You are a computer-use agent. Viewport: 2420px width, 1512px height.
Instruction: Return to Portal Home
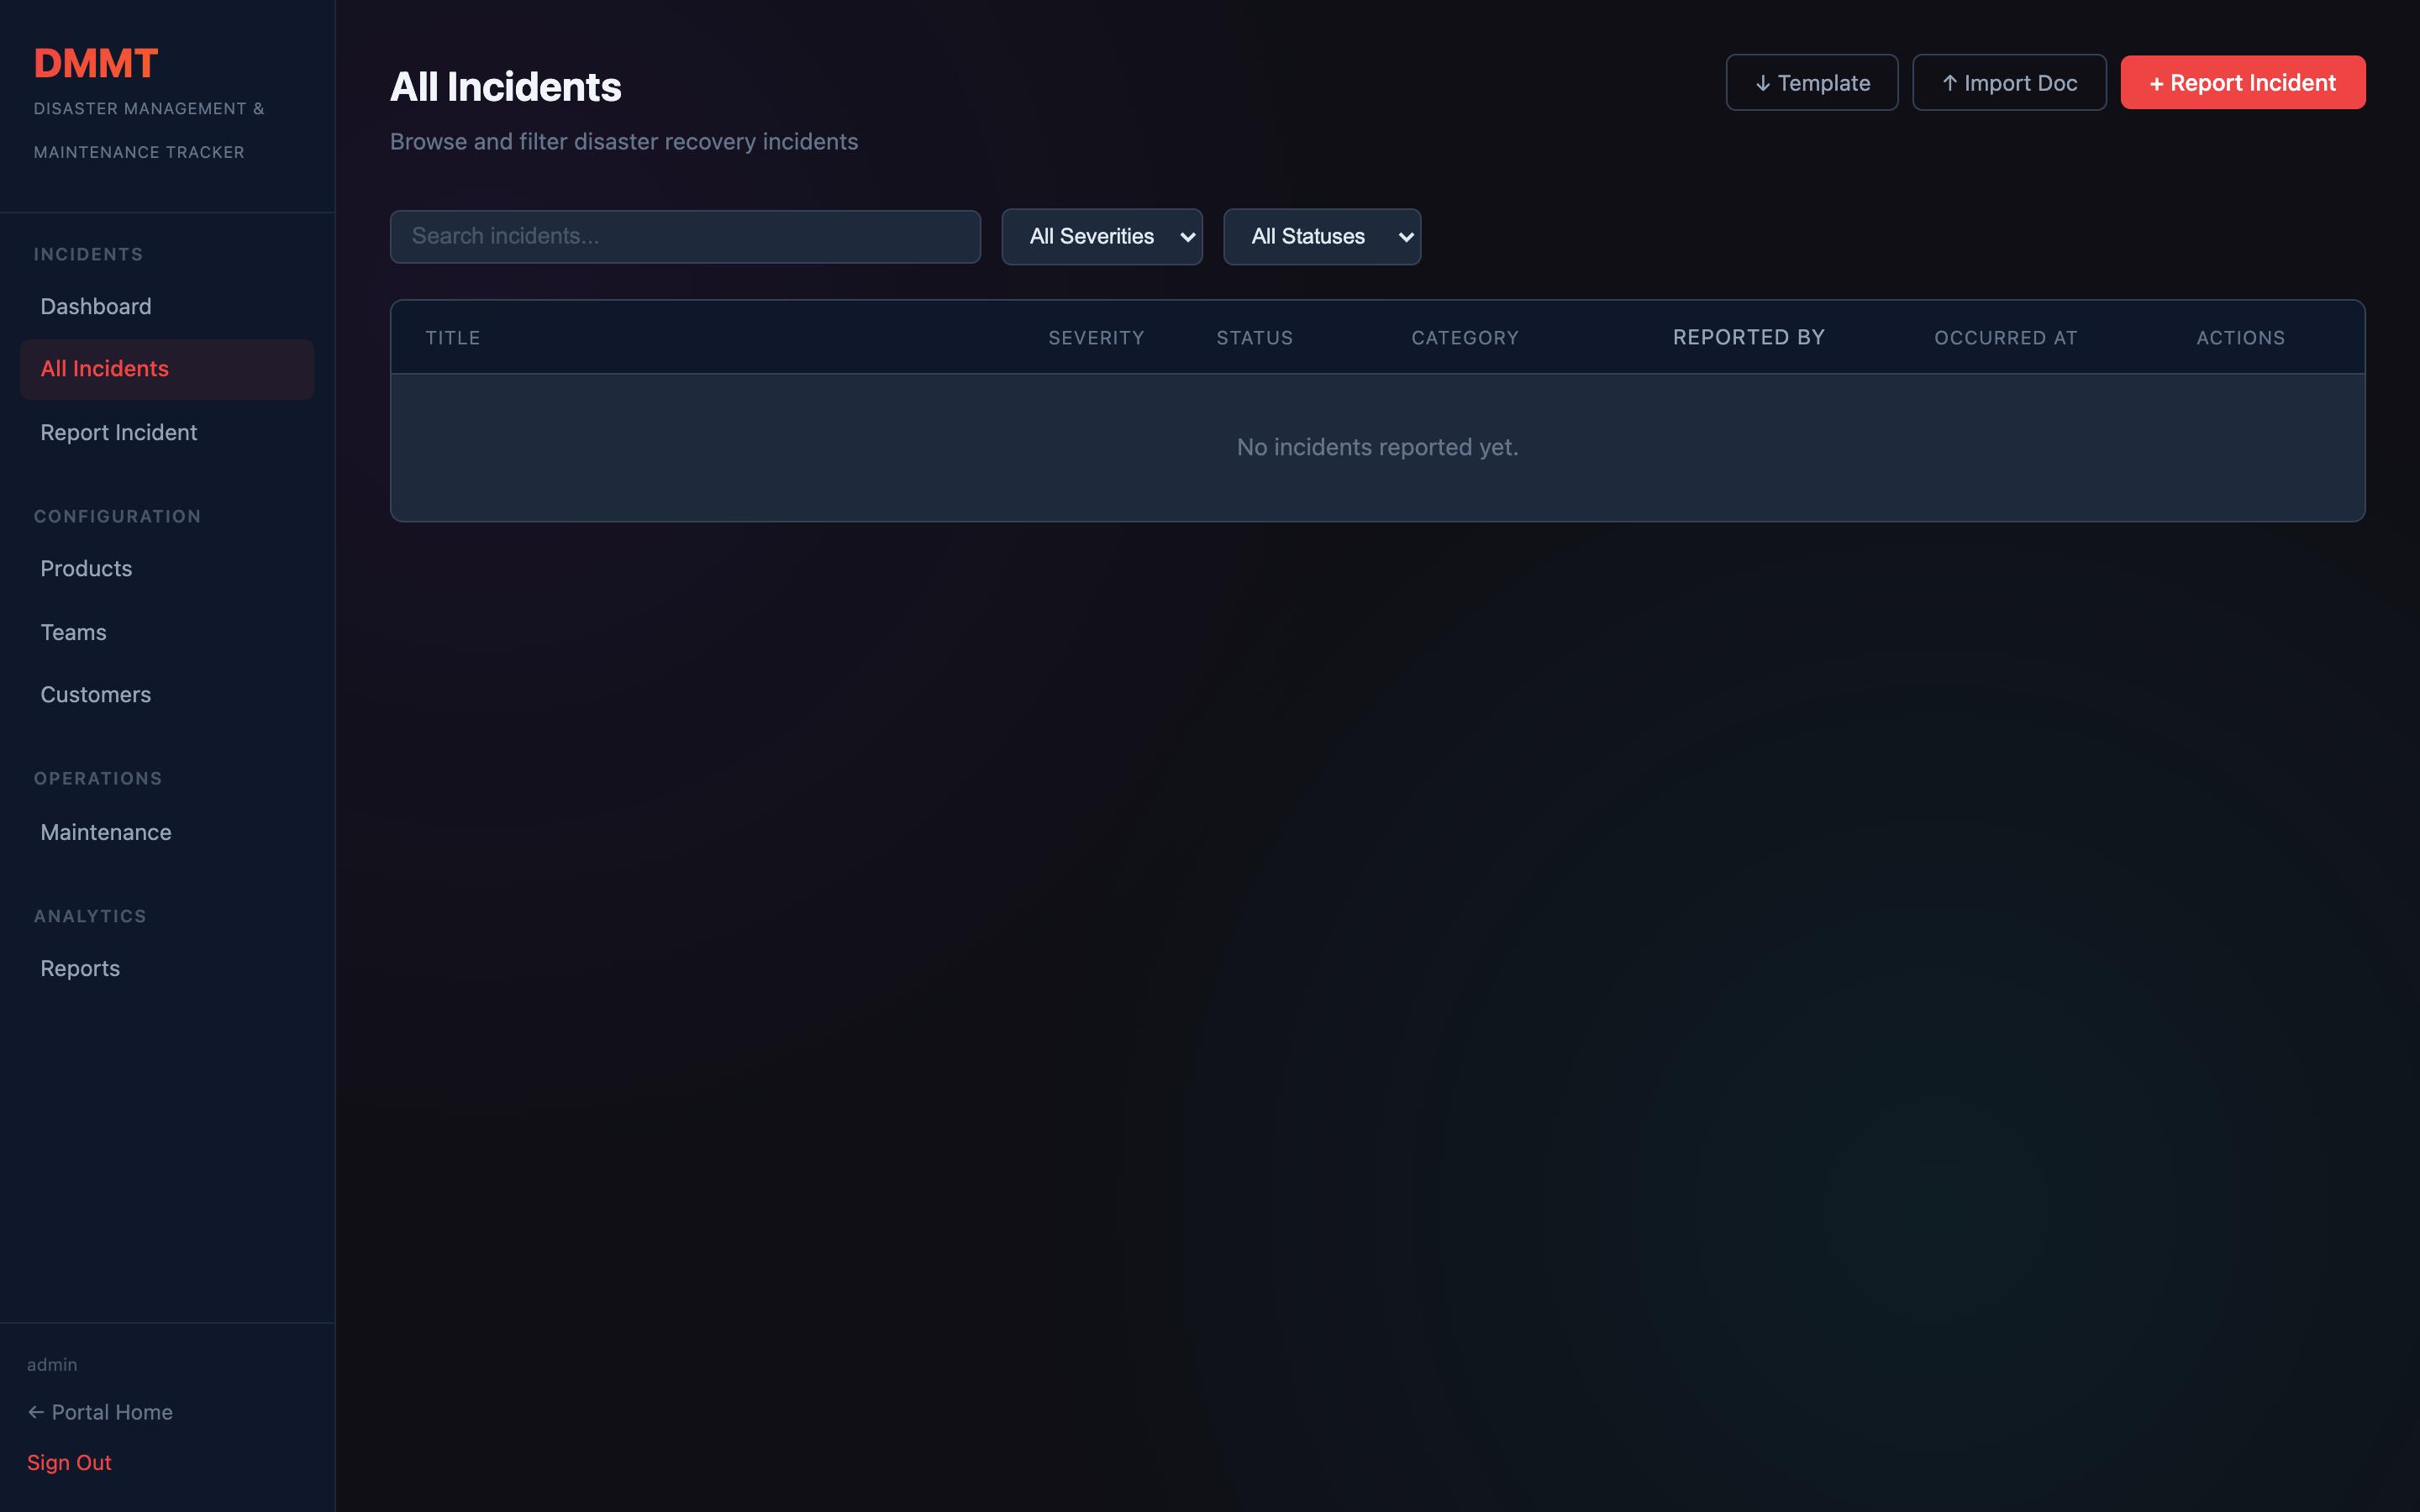coord(112,1412)
